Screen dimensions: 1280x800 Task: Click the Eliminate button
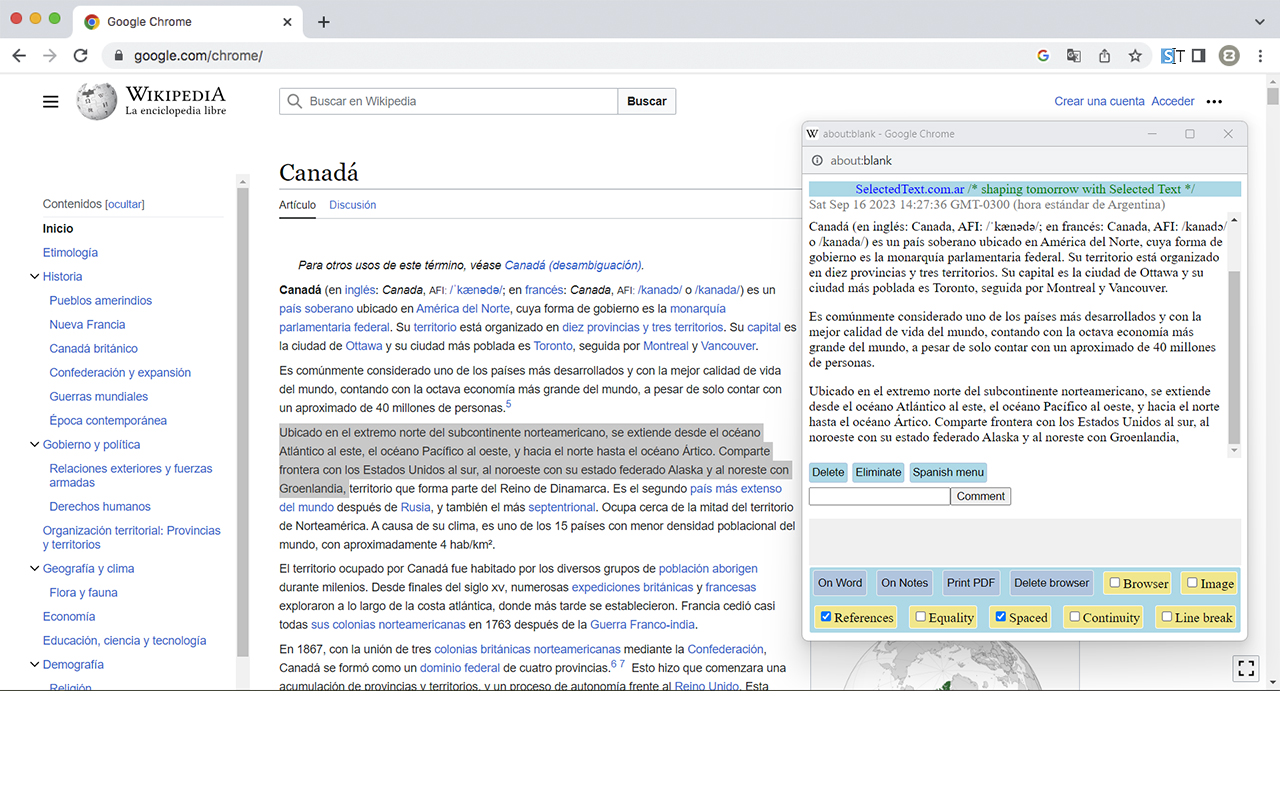(879, 472)
